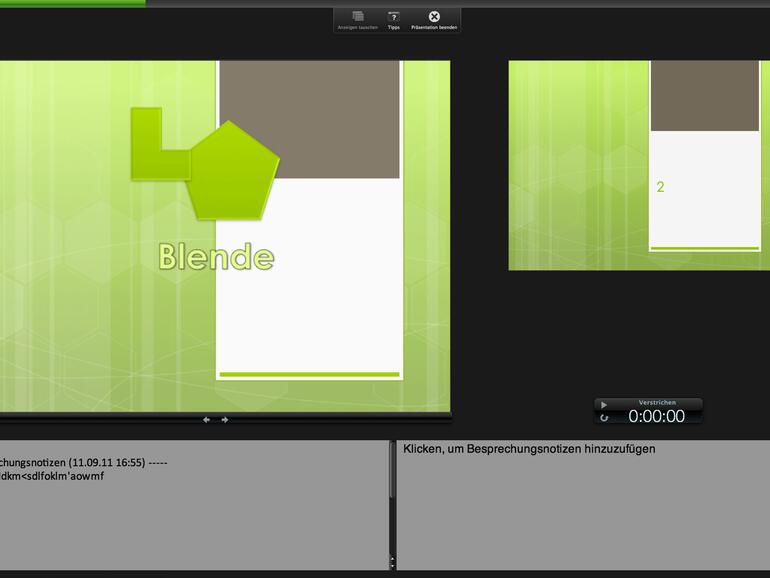Open the Tipps help button
Image resolution: width=770 pixels, height=578 pixels.
393,20
